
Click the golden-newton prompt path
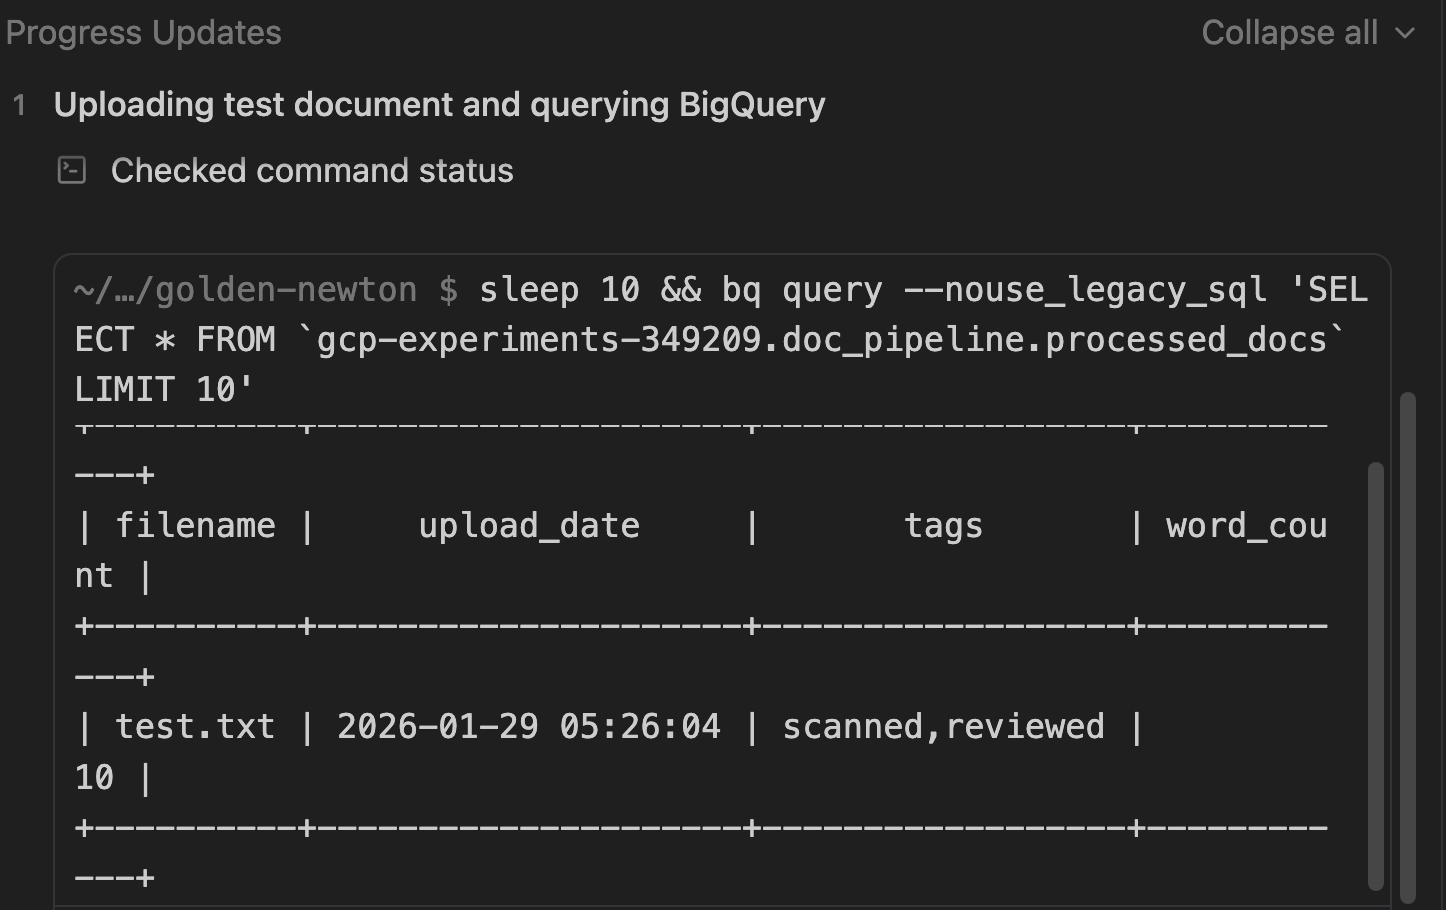click(x=245, y=290)
